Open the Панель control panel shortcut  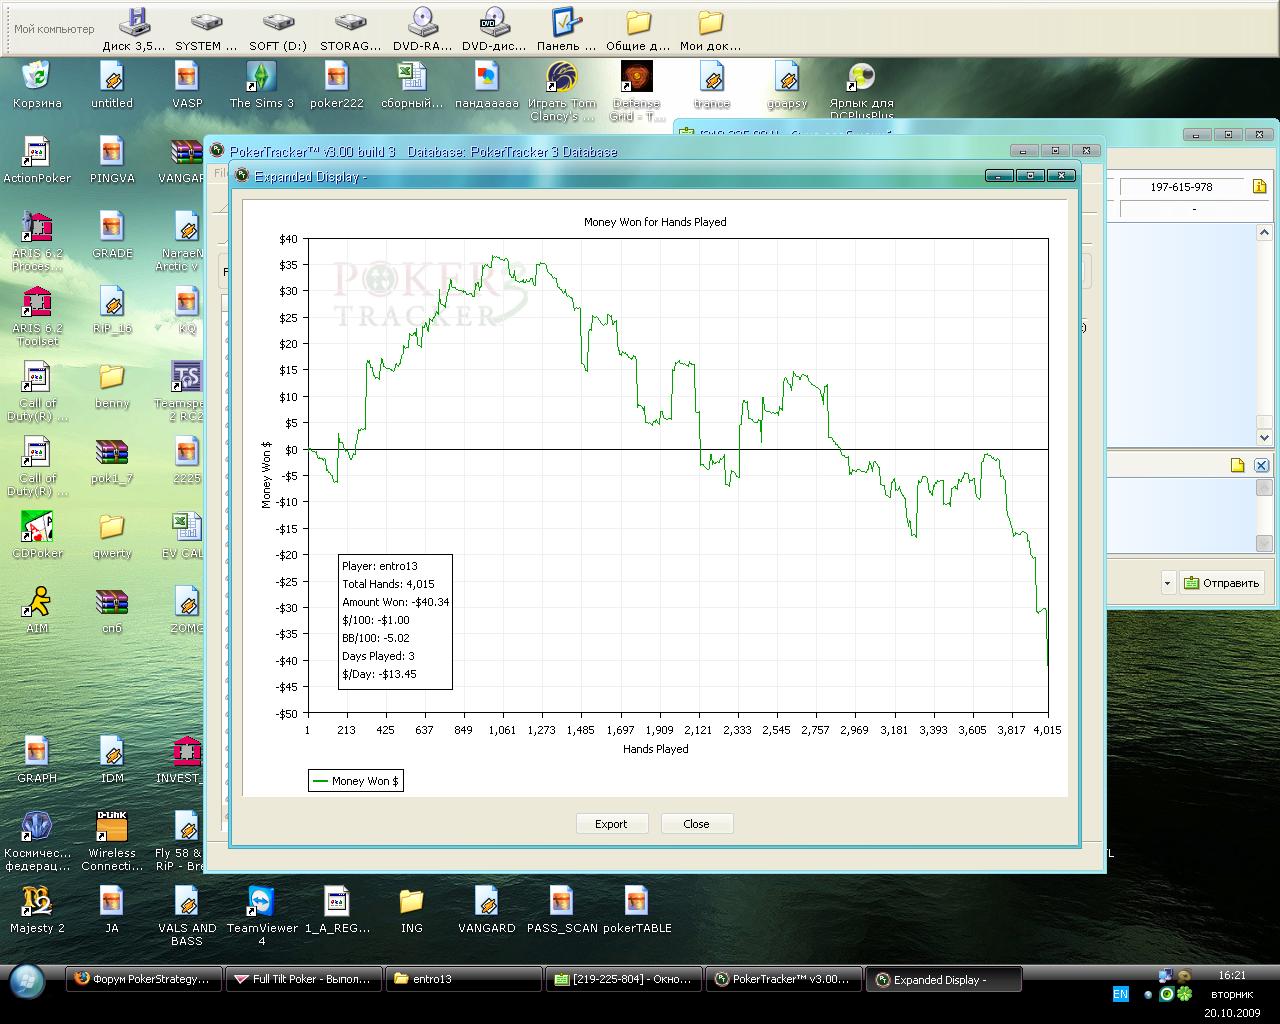pos(566,30)
